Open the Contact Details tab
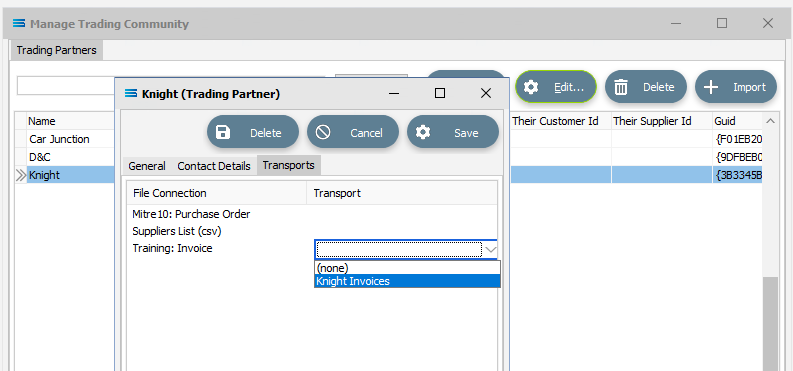The image size is (793, 371). (213, 166)
